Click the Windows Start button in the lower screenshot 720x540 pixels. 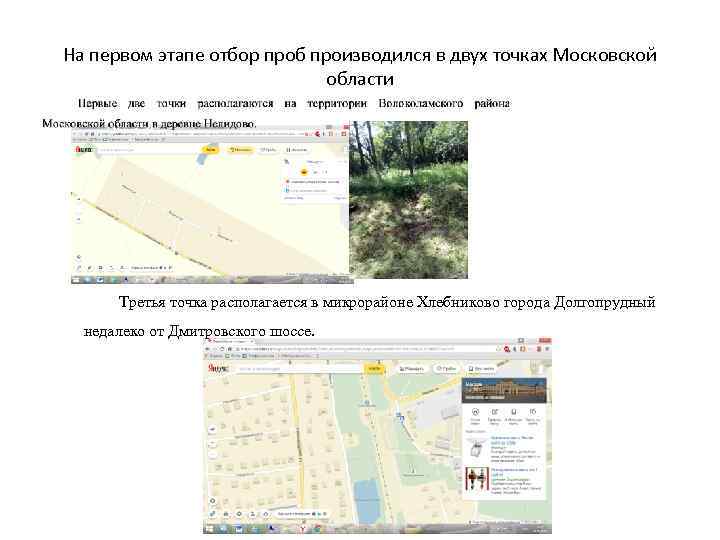point(210,529)
